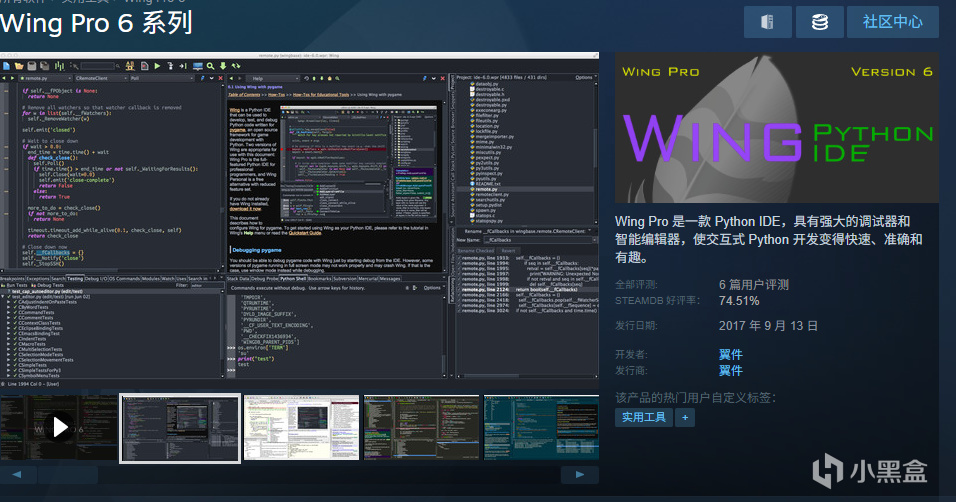The width and height of the screenshot is (956, 502).
Task: Open the 翼件 link in the 开发者 row
Action: pos(730,354)
